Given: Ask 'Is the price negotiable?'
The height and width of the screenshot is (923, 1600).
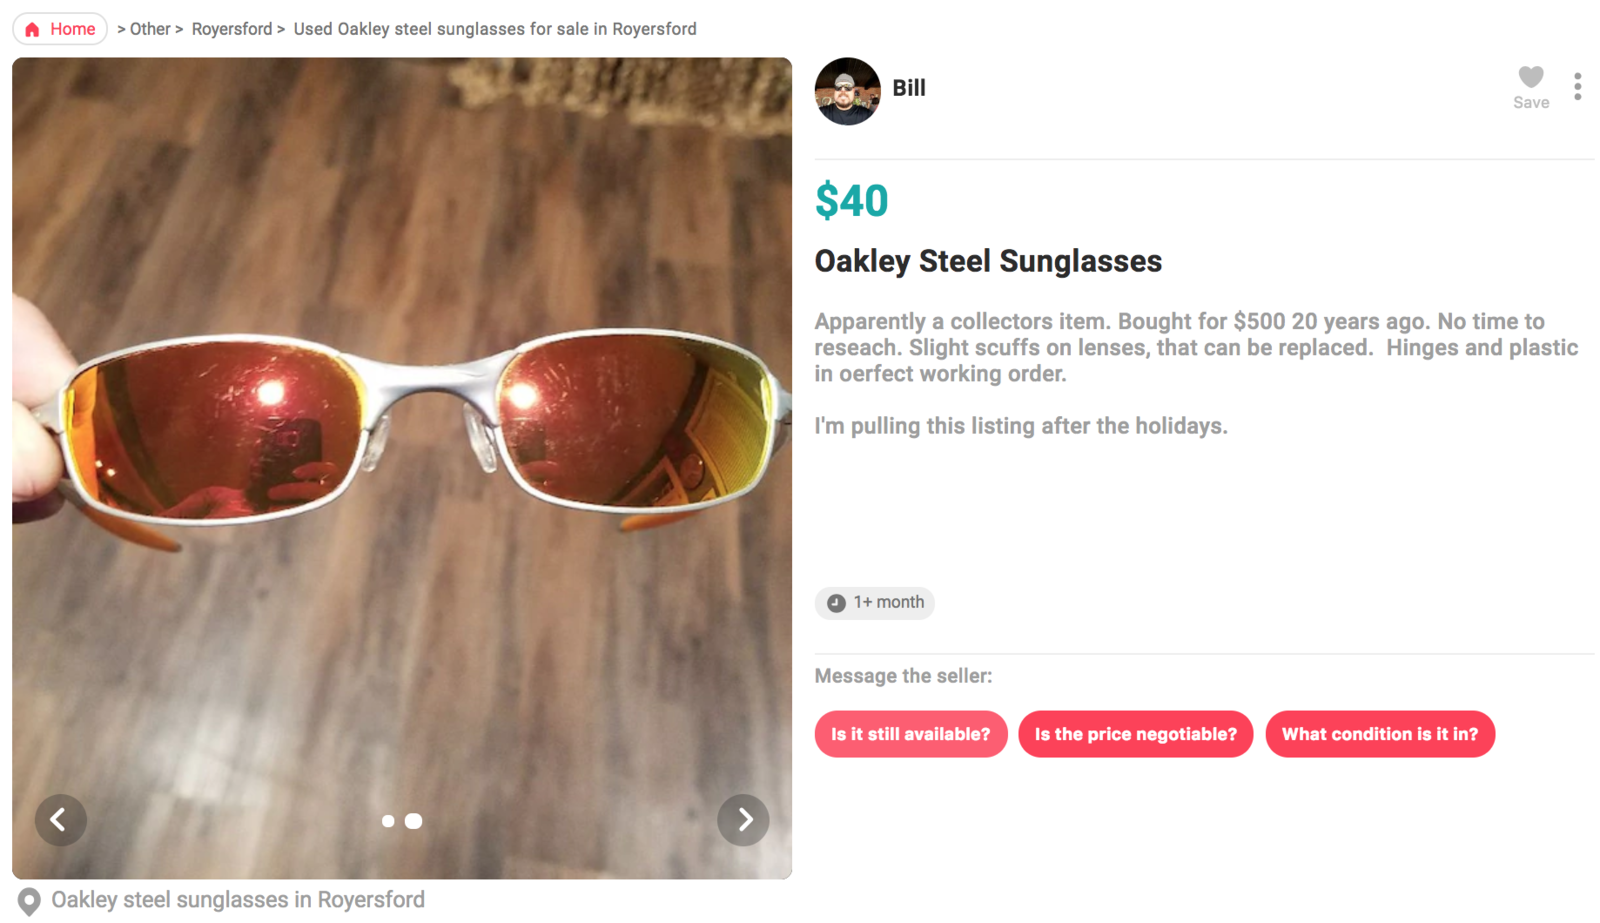Looking at the screenshot, I should 1135,734.
